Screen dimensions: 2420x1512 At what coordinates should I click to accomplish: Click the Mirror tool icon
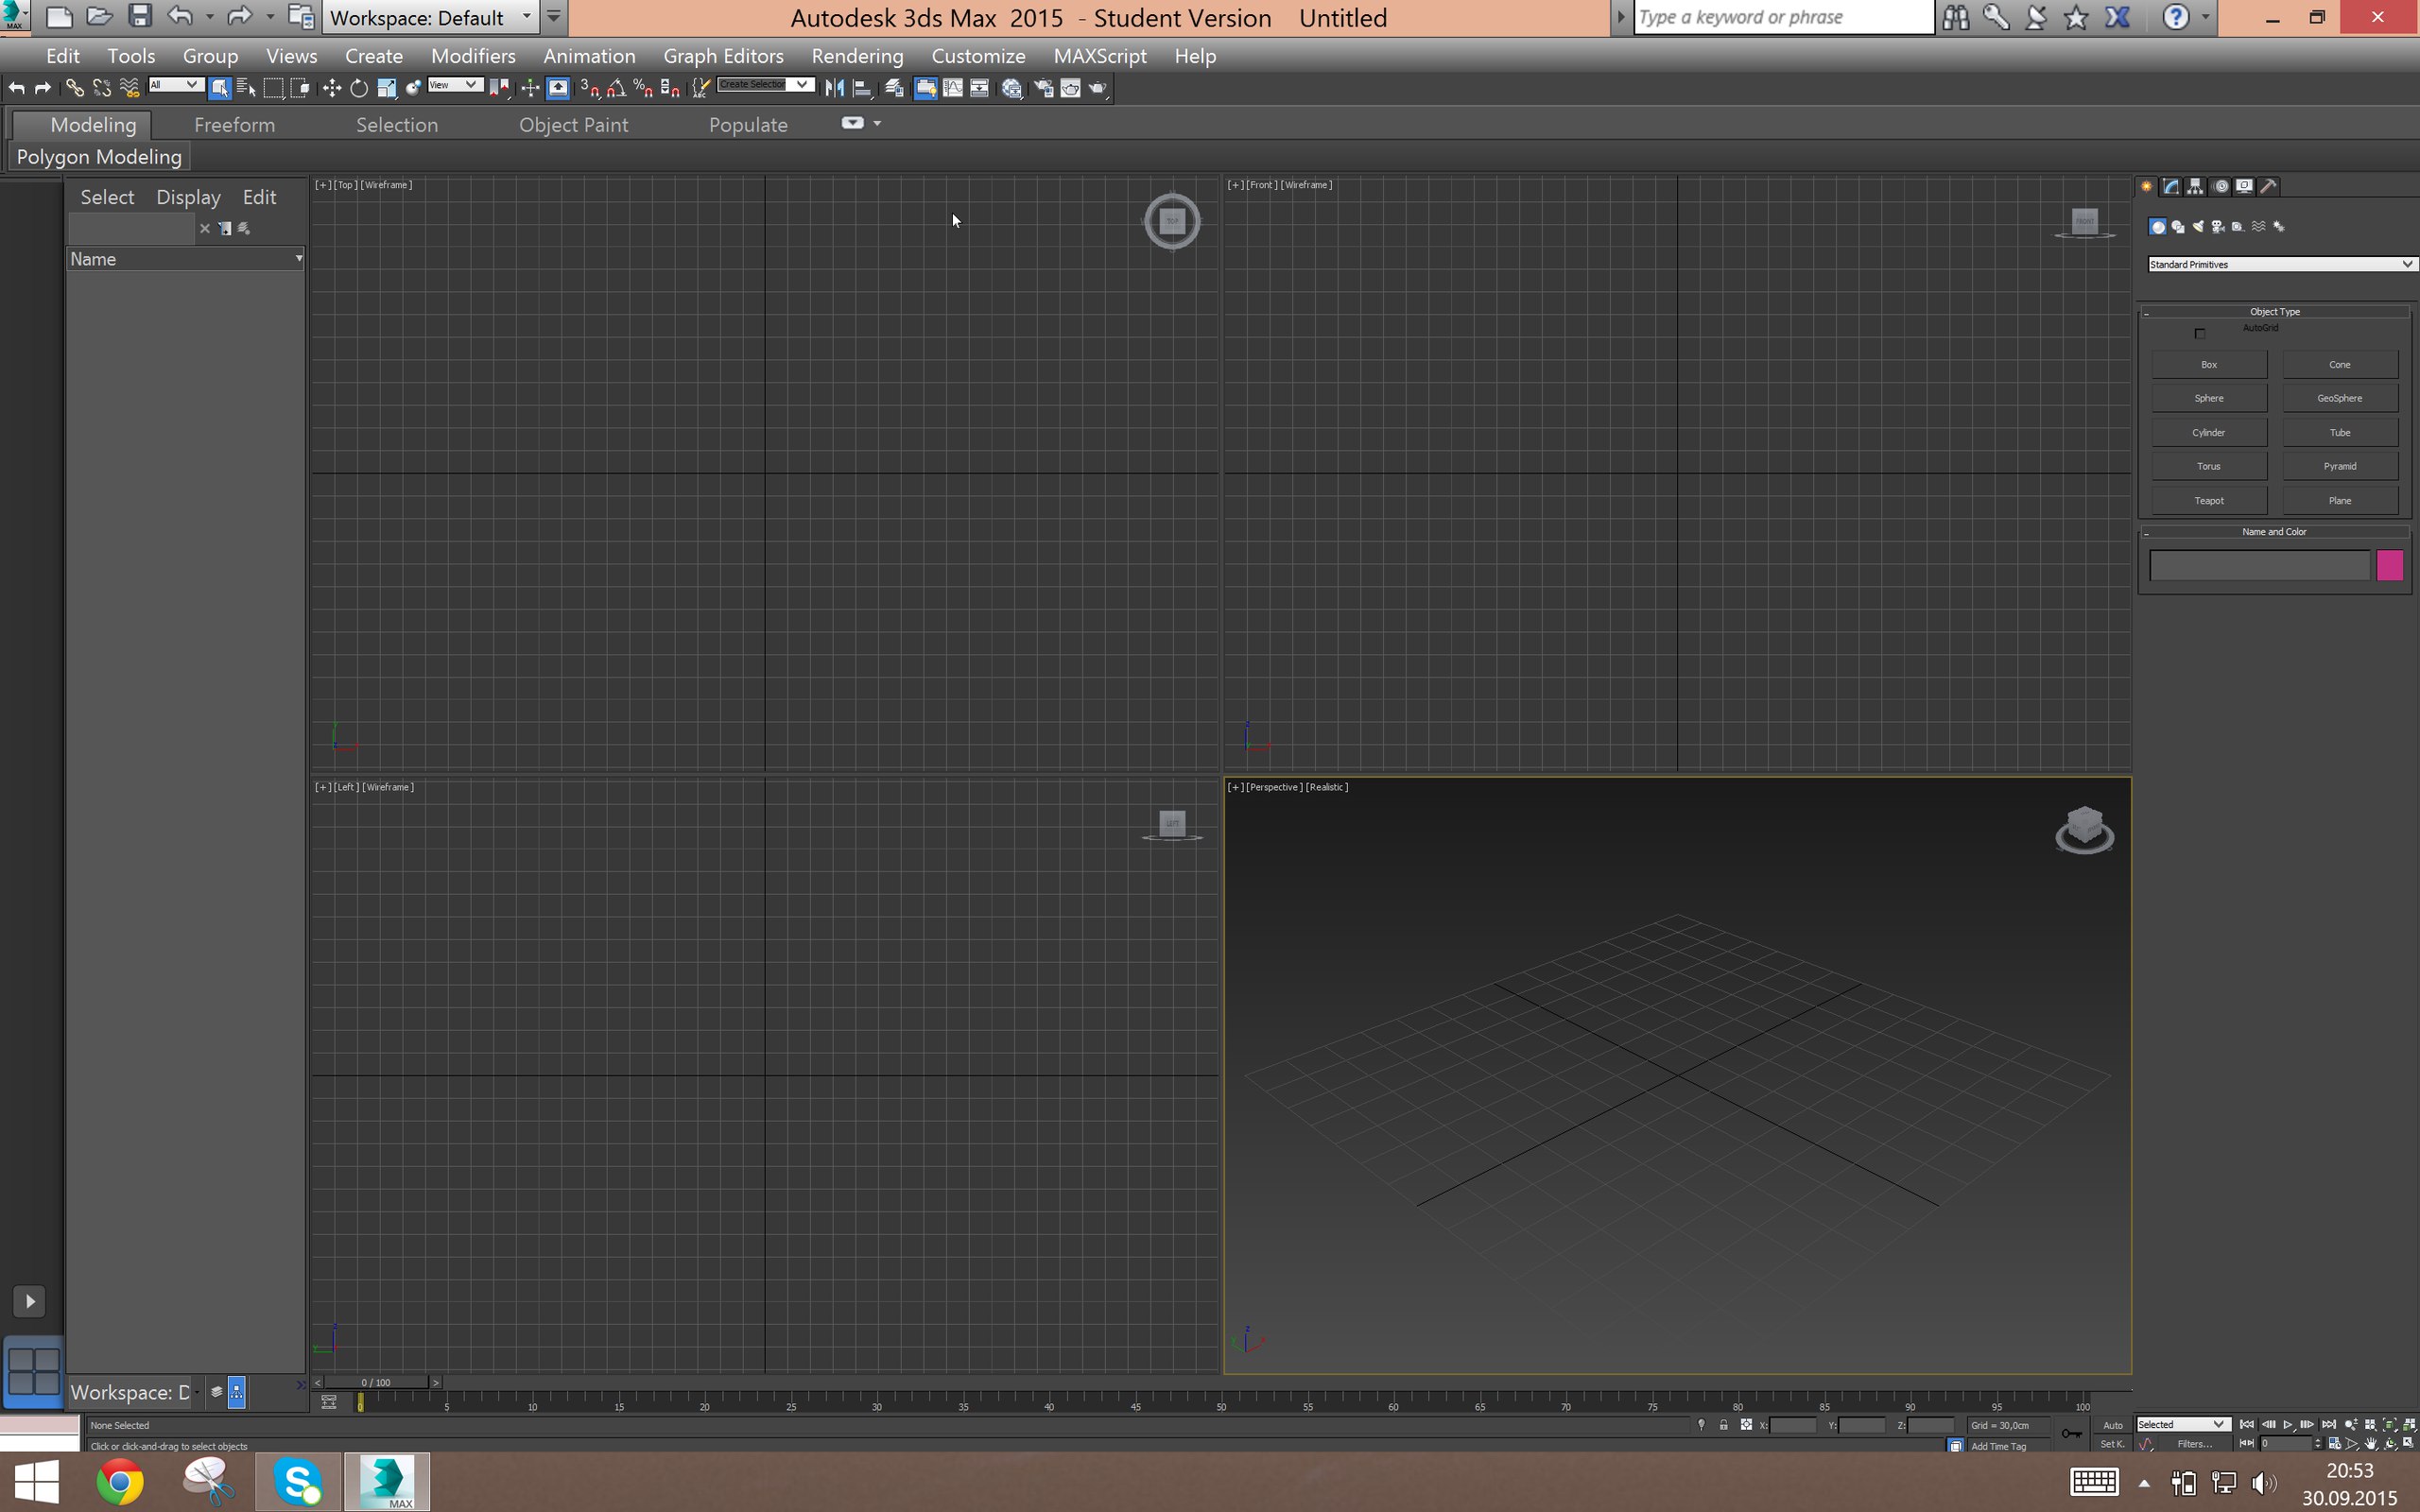[x=834, y=88]
